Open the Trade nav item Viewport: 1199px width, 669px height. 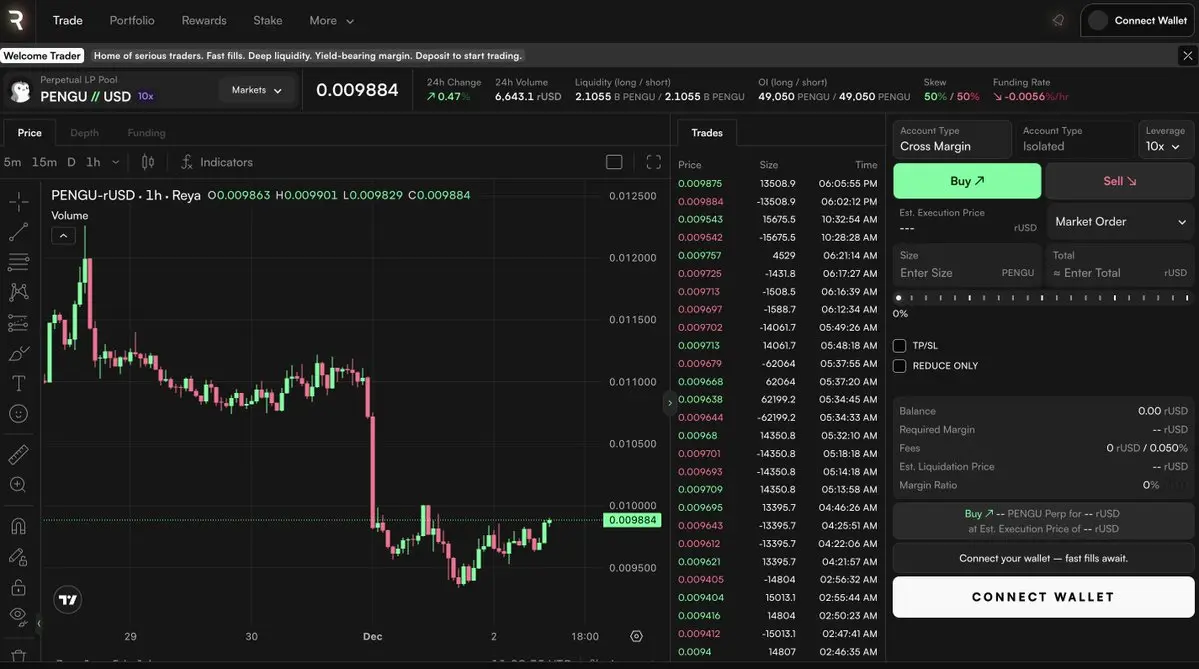(67, 21)
